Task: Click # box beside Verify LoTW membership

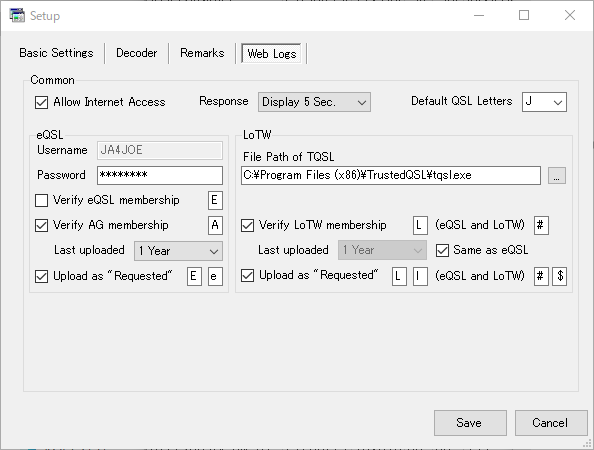Action: coord(541,225)
